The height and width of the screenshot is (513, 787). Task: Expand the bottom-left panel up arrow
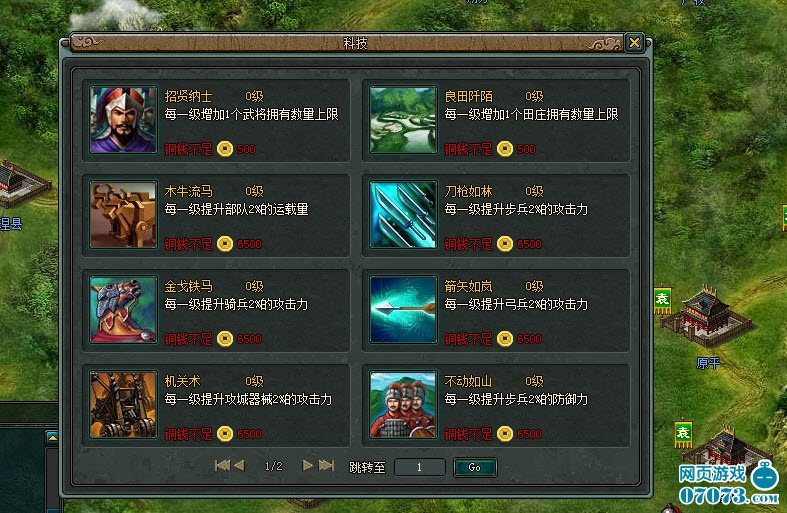pyautogui.click(x=52, y=438)
